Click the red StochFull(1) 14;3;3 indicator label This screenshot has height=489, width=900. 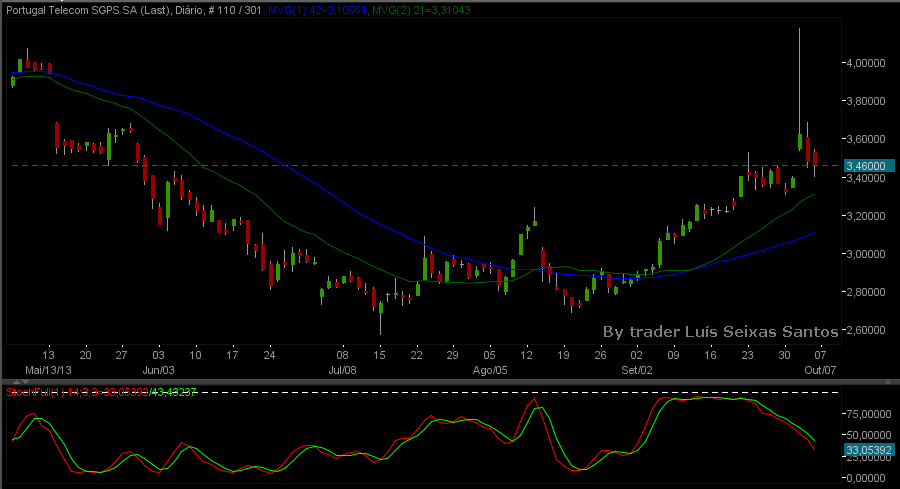point(77,392)
